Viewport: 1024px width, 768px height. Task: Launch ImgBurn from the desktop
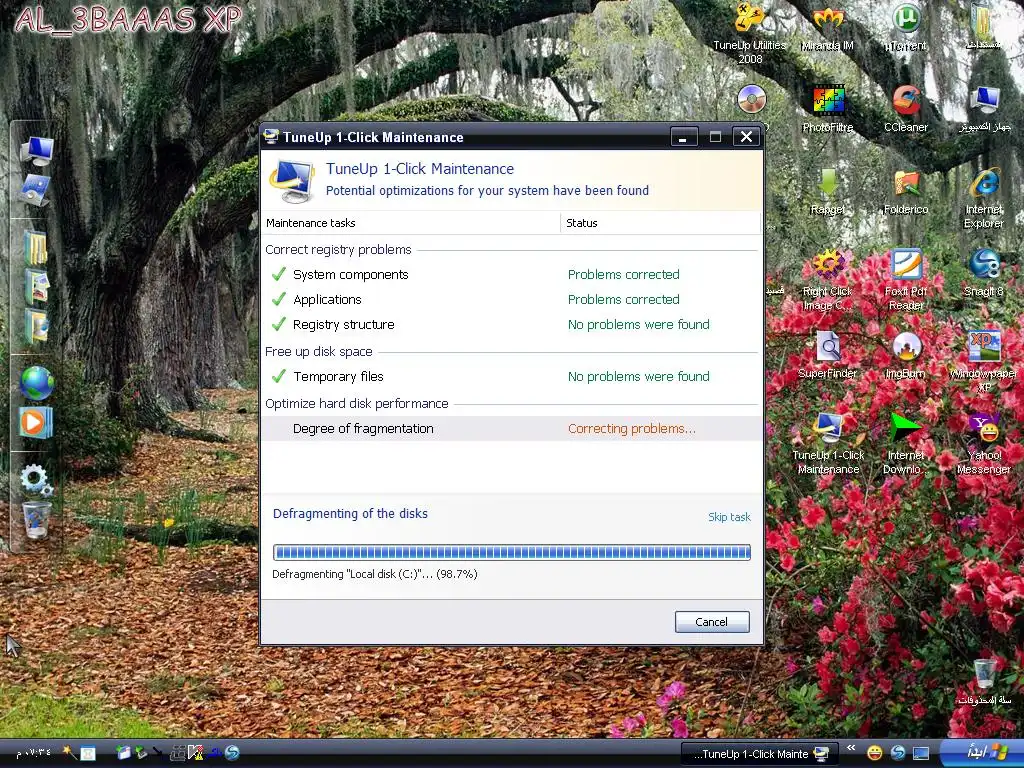[906, 356]
